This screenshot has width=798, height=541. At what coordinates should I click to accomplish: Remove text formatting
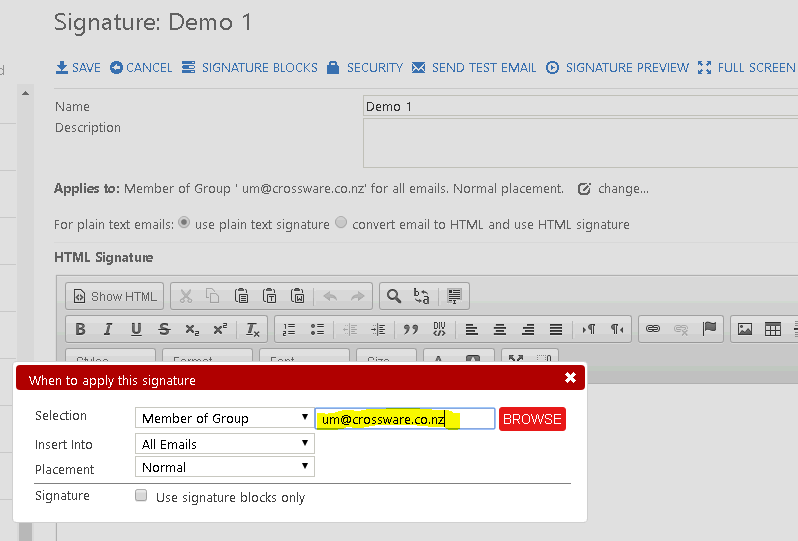coord(253,330)
